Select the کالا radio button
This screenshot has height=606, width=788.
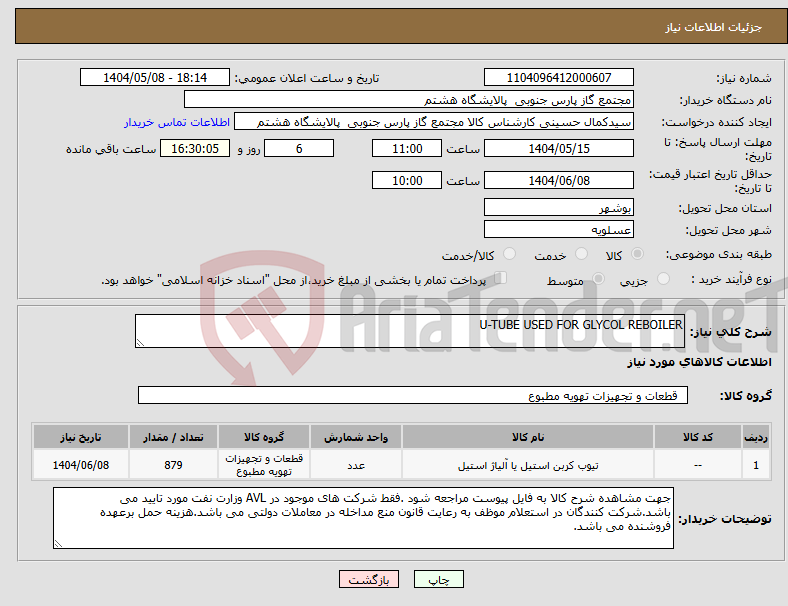637,254
